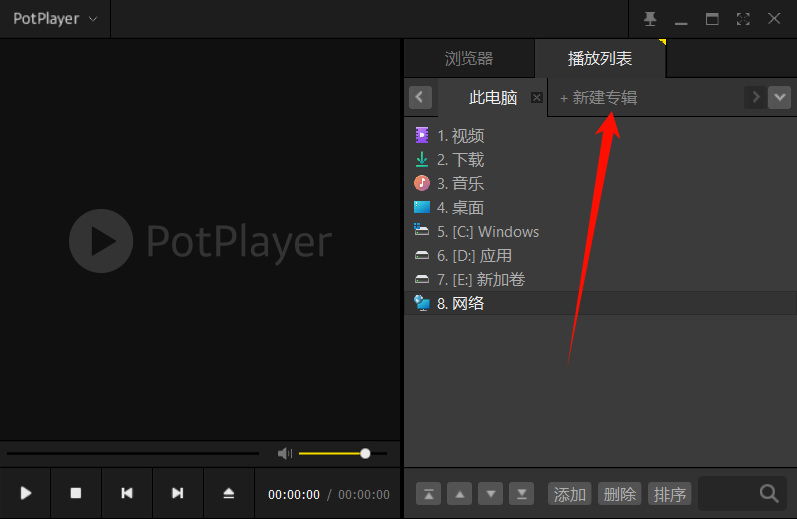Click the playback seek bar
This screenshot has width=797, height=519.
click(133, 453)
